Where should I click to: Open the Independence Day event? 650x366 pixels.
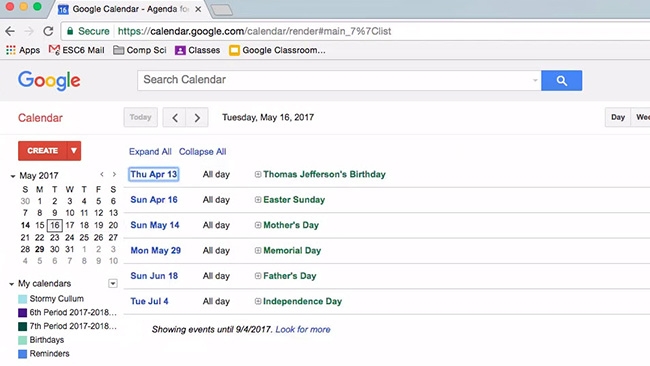tap(302, 301)
